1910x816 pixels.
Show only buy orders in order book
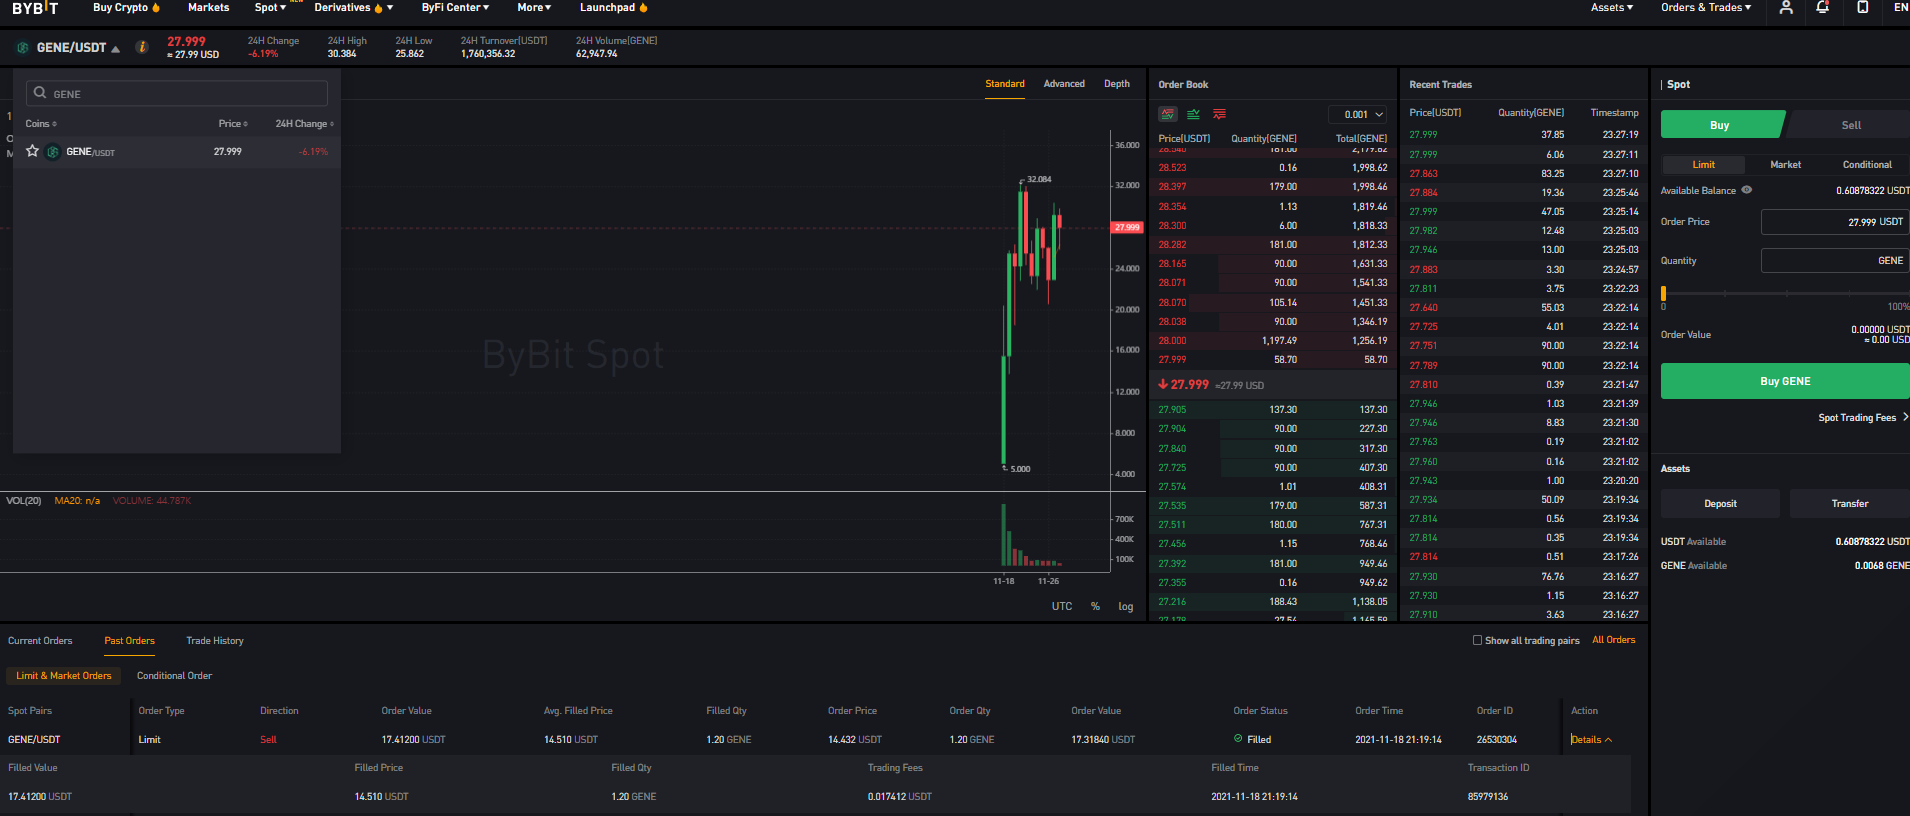1193,114
